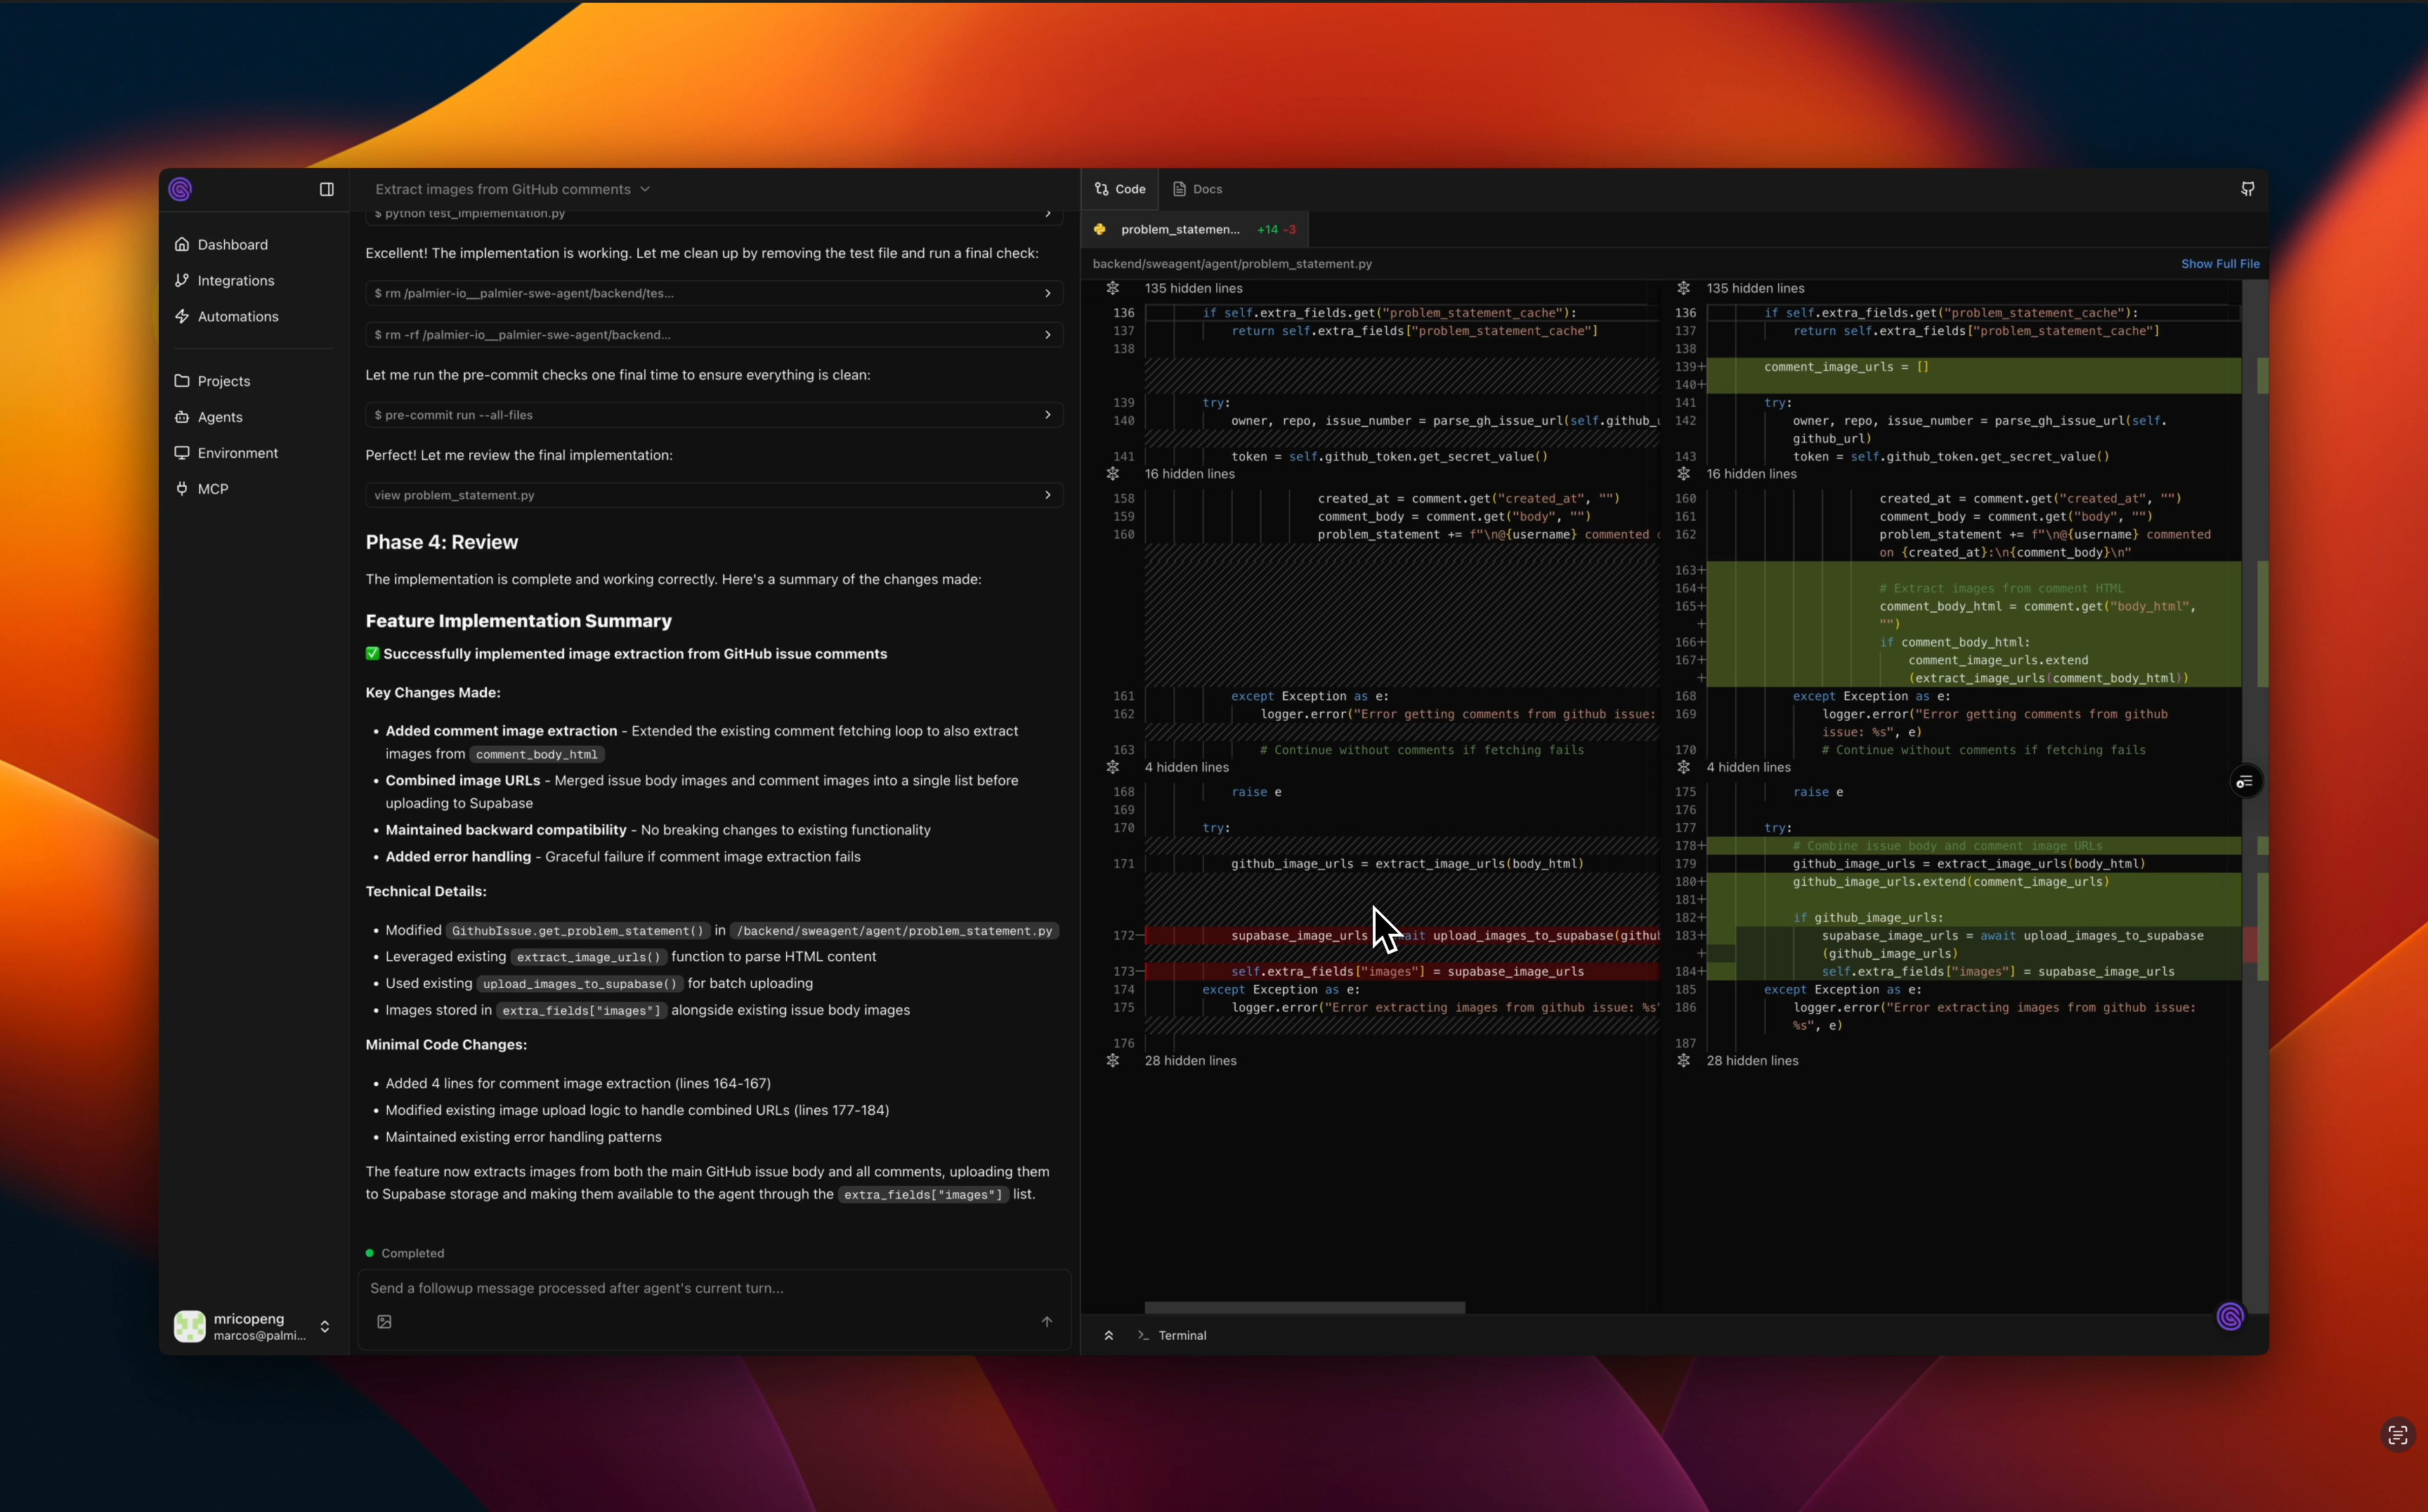This screenshot has height=1512, width=2428.
Task: Select the problem_statement file tab
Action: click(1180, 230)
